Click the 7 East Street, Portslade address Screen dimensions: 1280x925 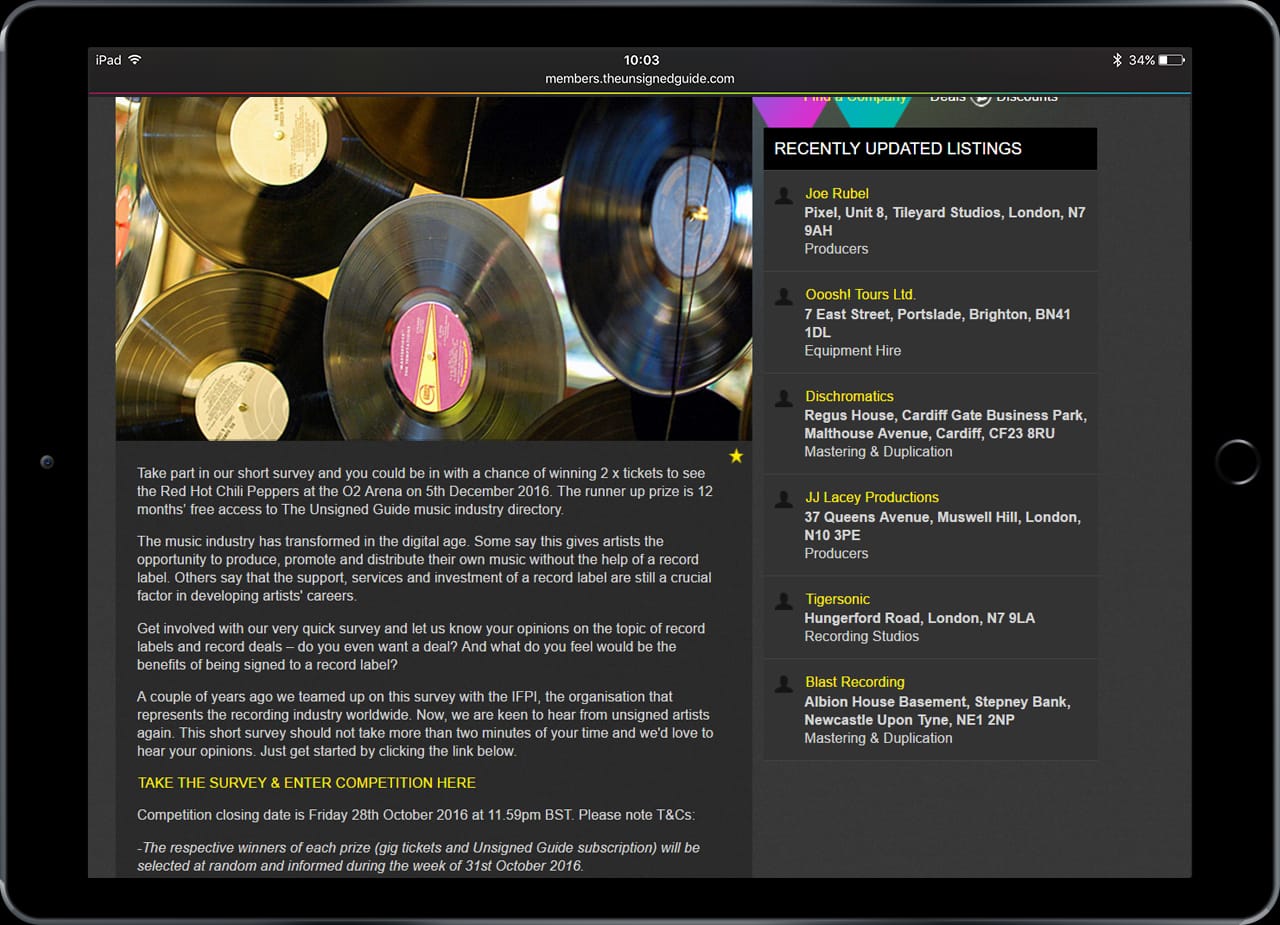pyautogui.click(x=937, y=323)
